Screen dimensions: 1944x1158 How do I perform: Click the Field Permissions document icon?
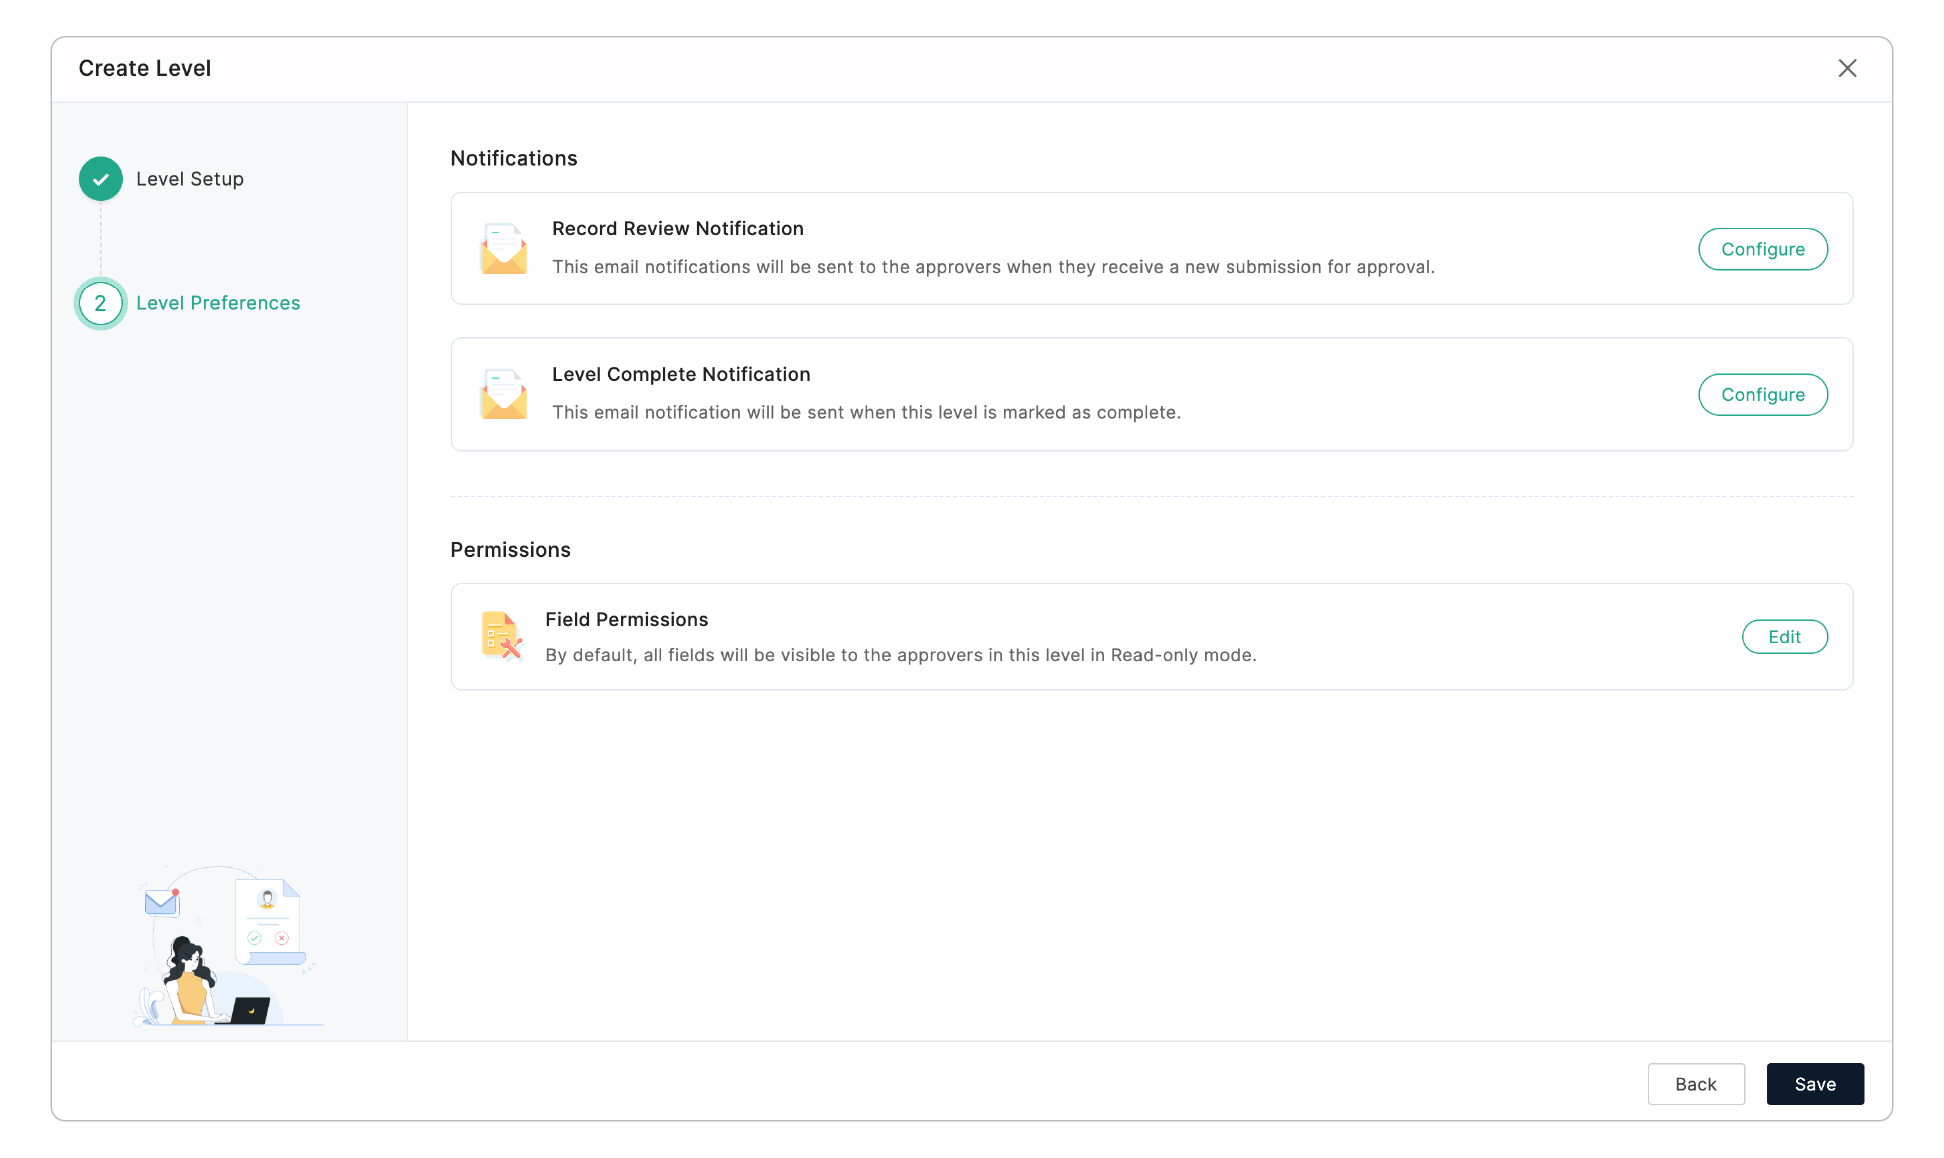point(502,636)
